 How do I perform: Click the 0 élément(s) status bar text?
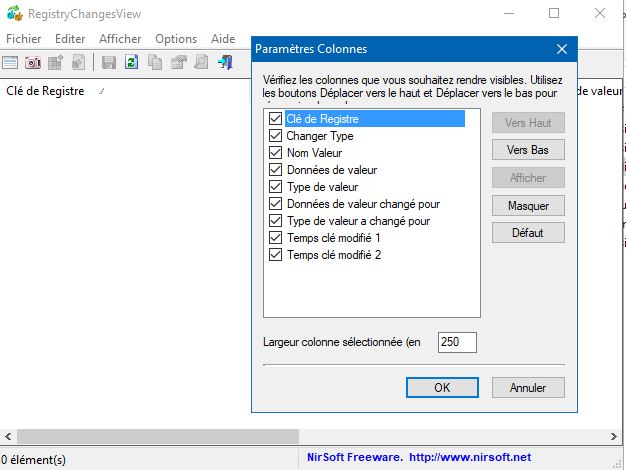[x=34, y=460]
